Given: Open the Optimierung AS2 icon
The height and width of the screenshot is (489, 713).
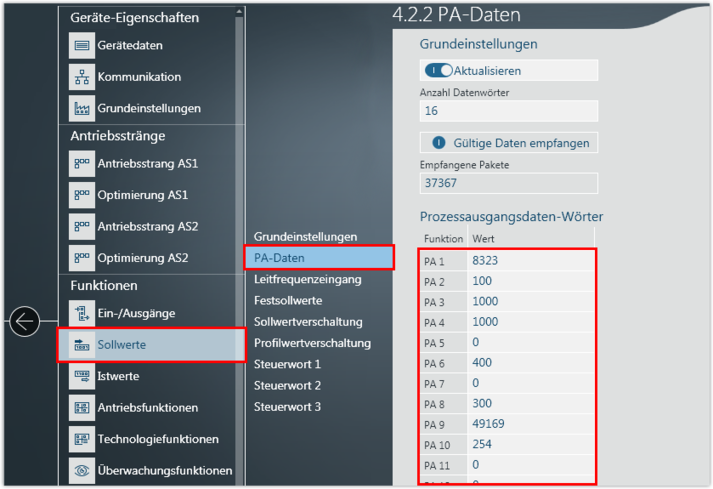Looking at the screenshot, I should 81,258.
